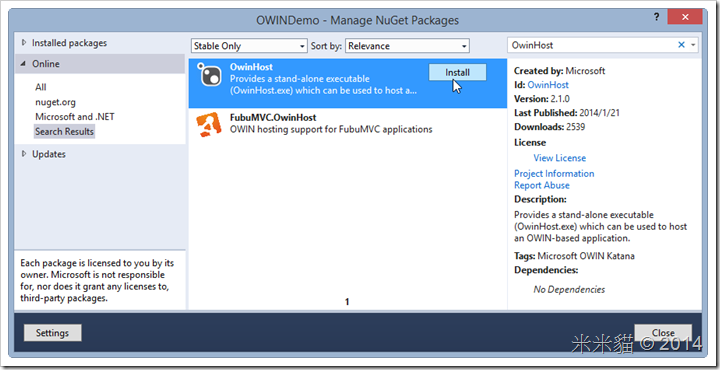Open the Project Information link
The width and height of the screenshot is (720, 370).
tap(554, 174)
